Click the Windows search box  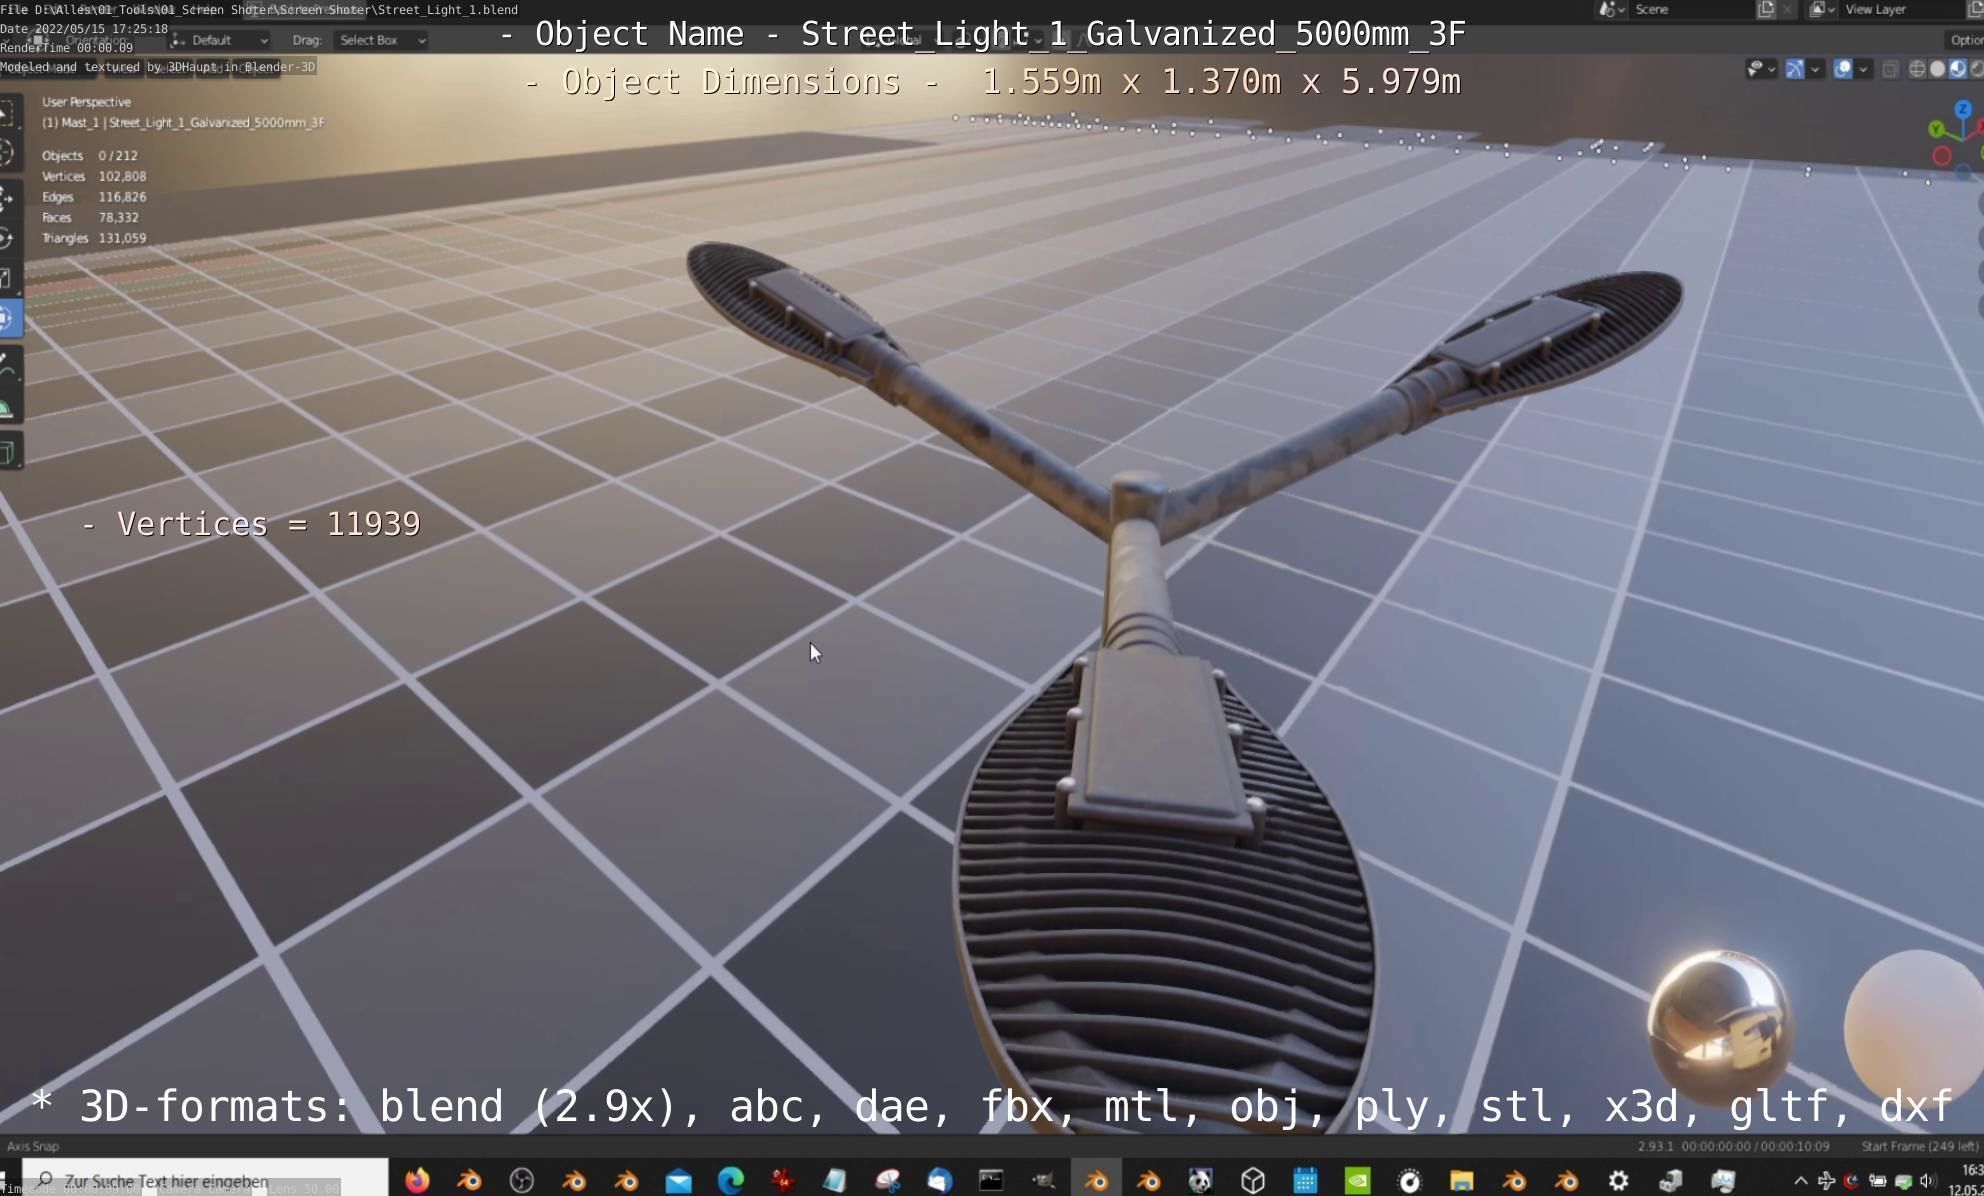point(205,1180)
